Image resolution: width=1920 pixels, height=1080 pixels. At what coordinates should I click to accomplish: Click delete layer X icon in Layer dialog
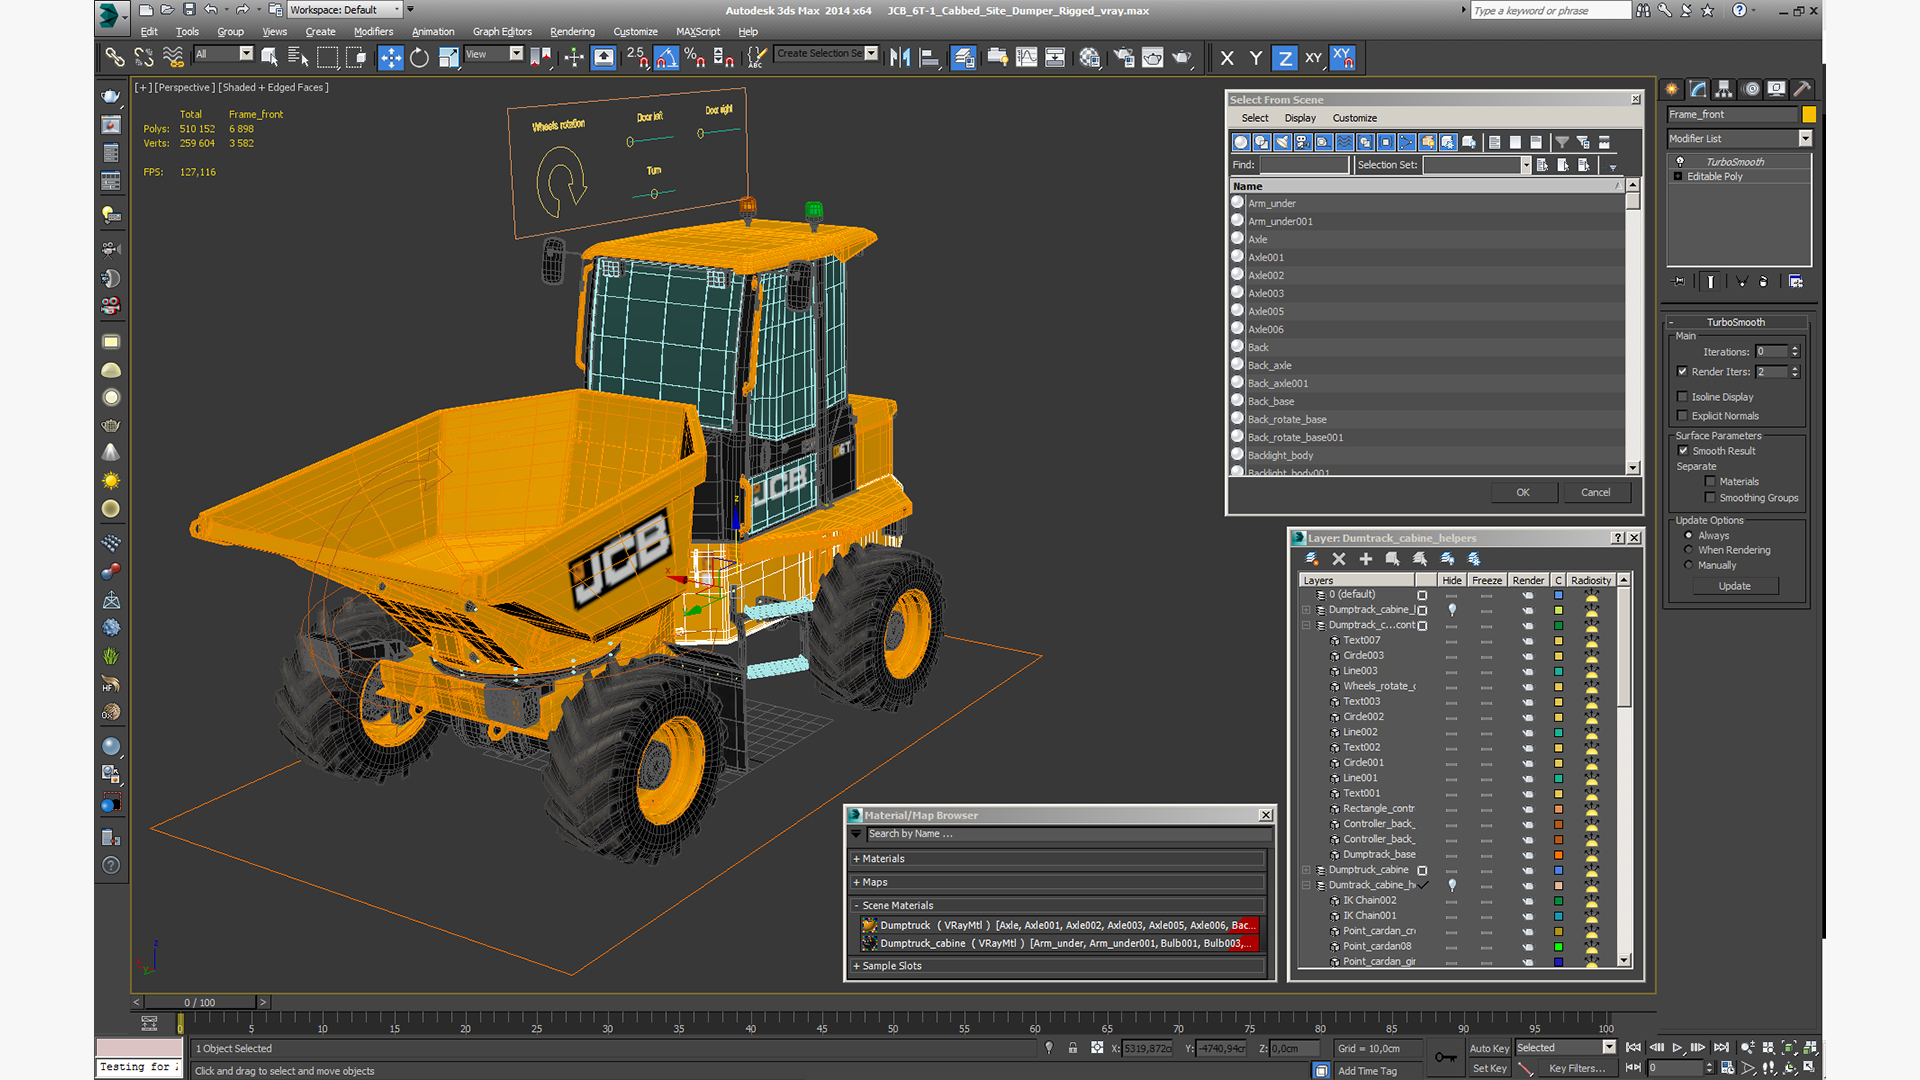tap(1339, 559)
